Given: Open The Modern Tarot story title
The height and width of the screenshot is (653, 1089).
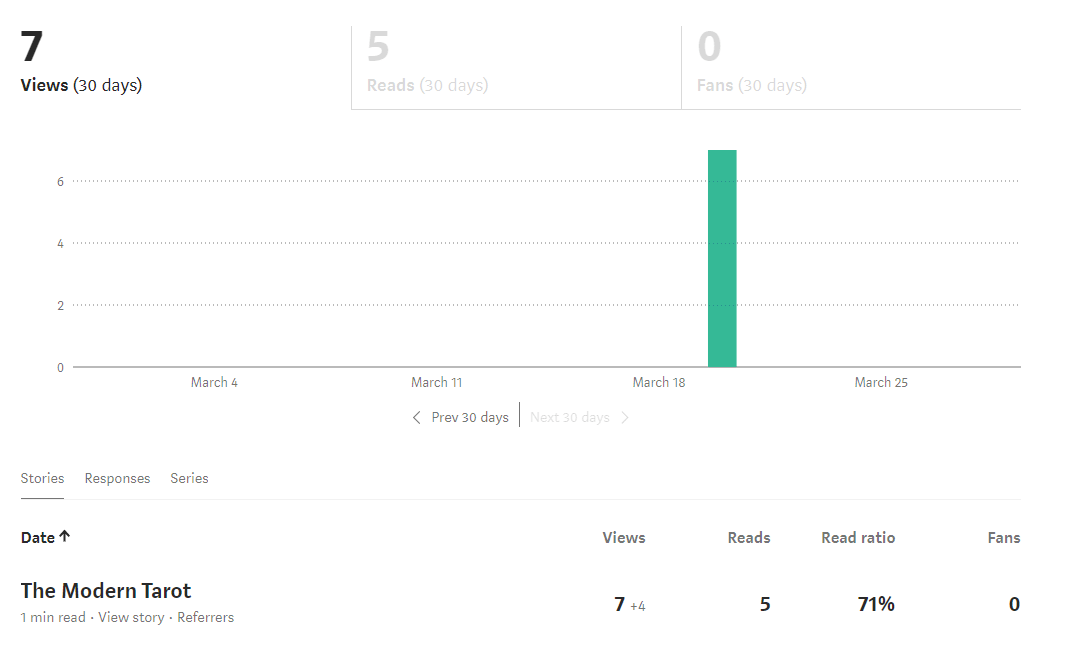Looking at the screenshot, I should [106, 590].
